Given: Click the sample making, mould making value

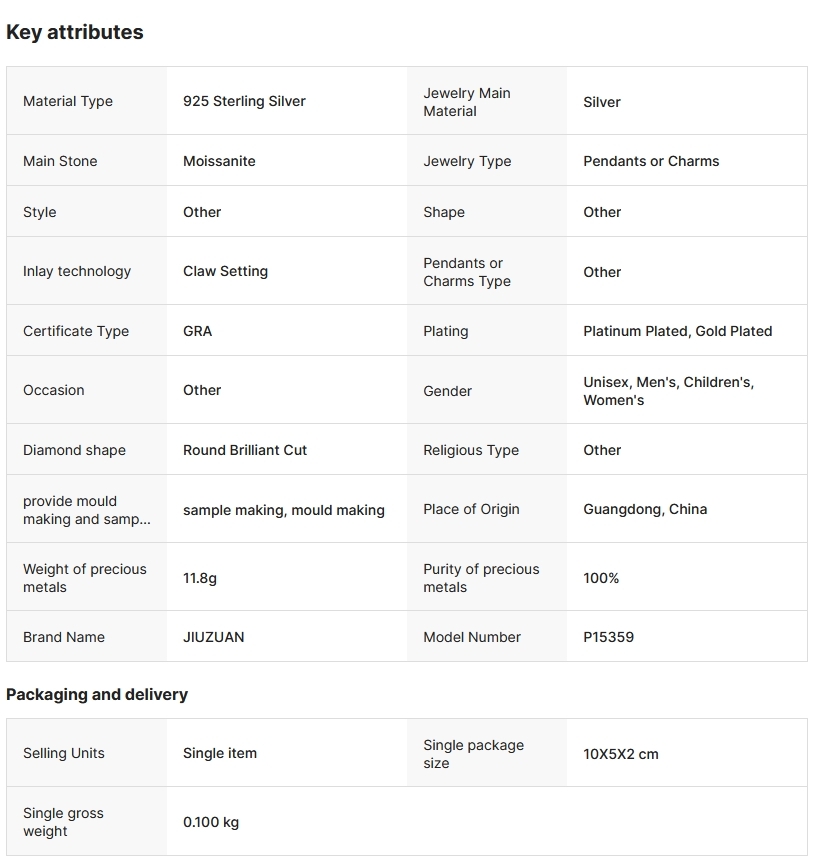Looking at the screenshot, I should pos(283,510).
